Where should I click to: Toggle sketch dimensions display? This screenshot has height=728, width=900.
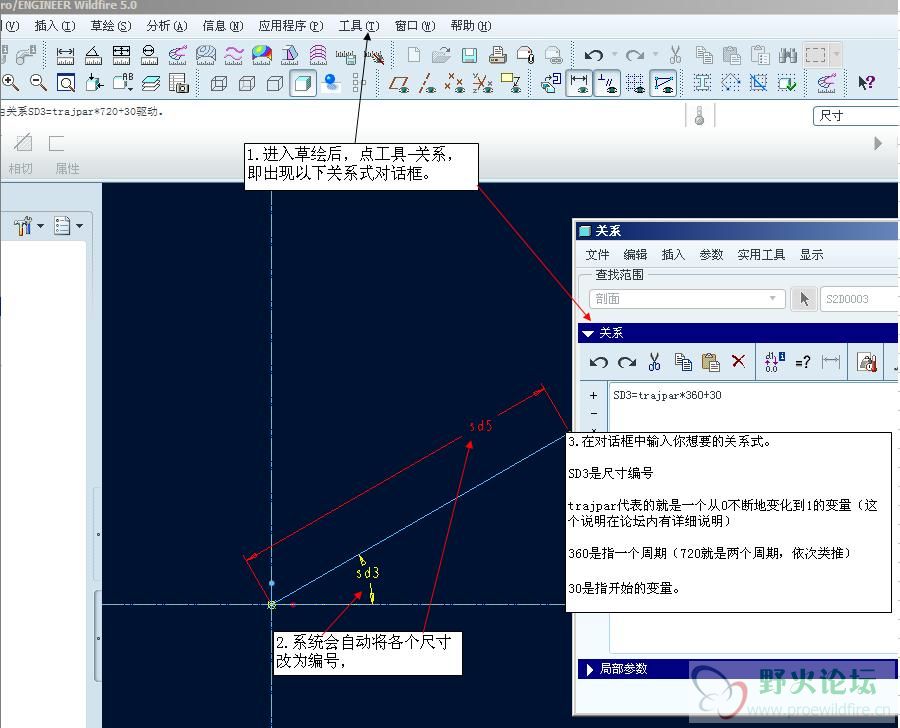pyautogui.click(x=579, y=83)
